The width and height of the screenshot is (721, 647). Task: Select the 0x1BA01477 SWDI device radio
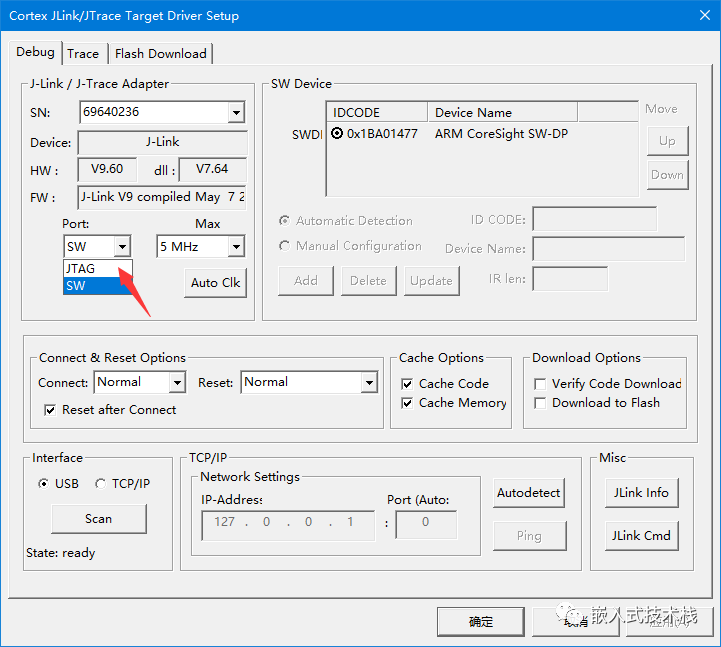pos(337,133)
